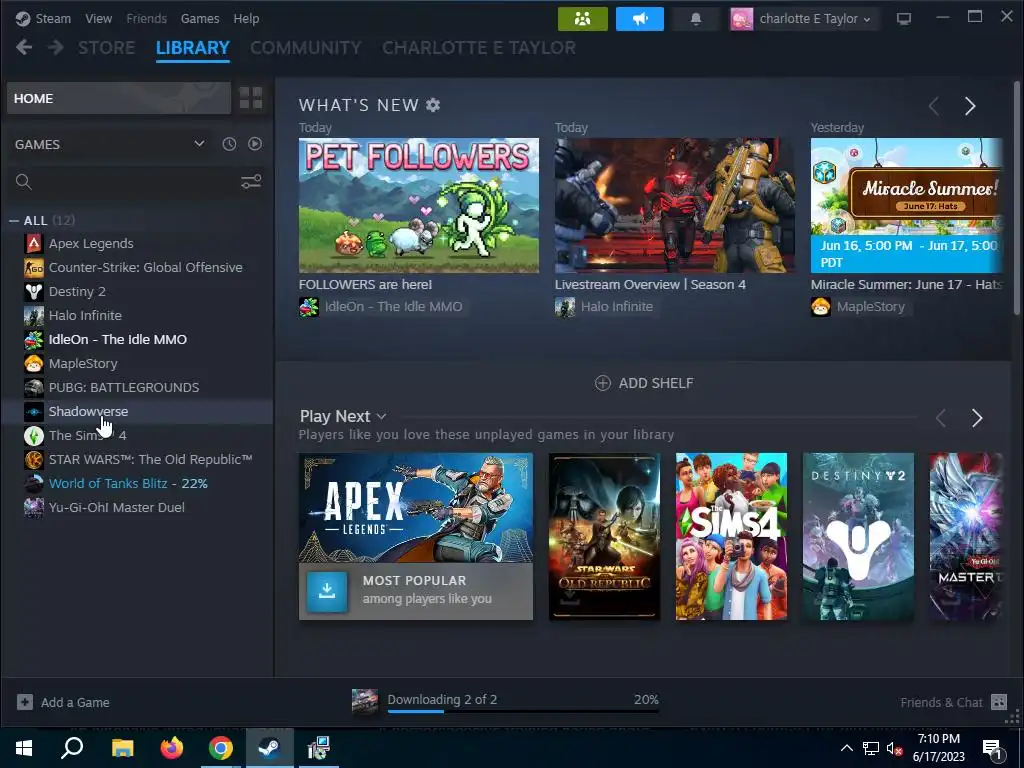The height and width of the screenshot is (768, 1024).
Task: Go forward with the right arrow
Action: (56, 47)
